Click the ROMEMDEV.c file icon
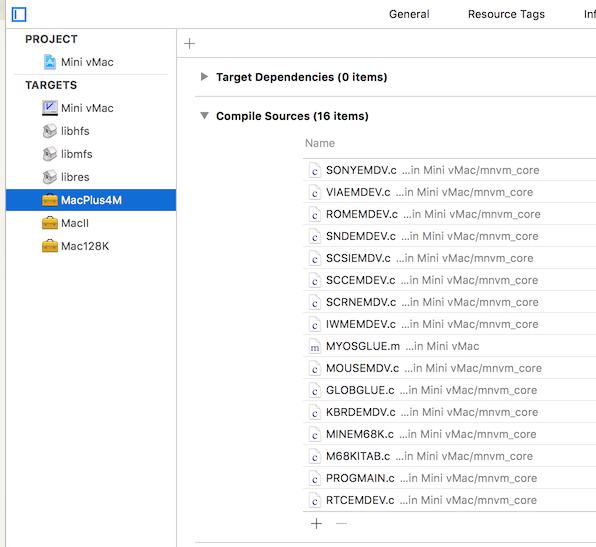 pyautogui.click(x=314, y=214)
